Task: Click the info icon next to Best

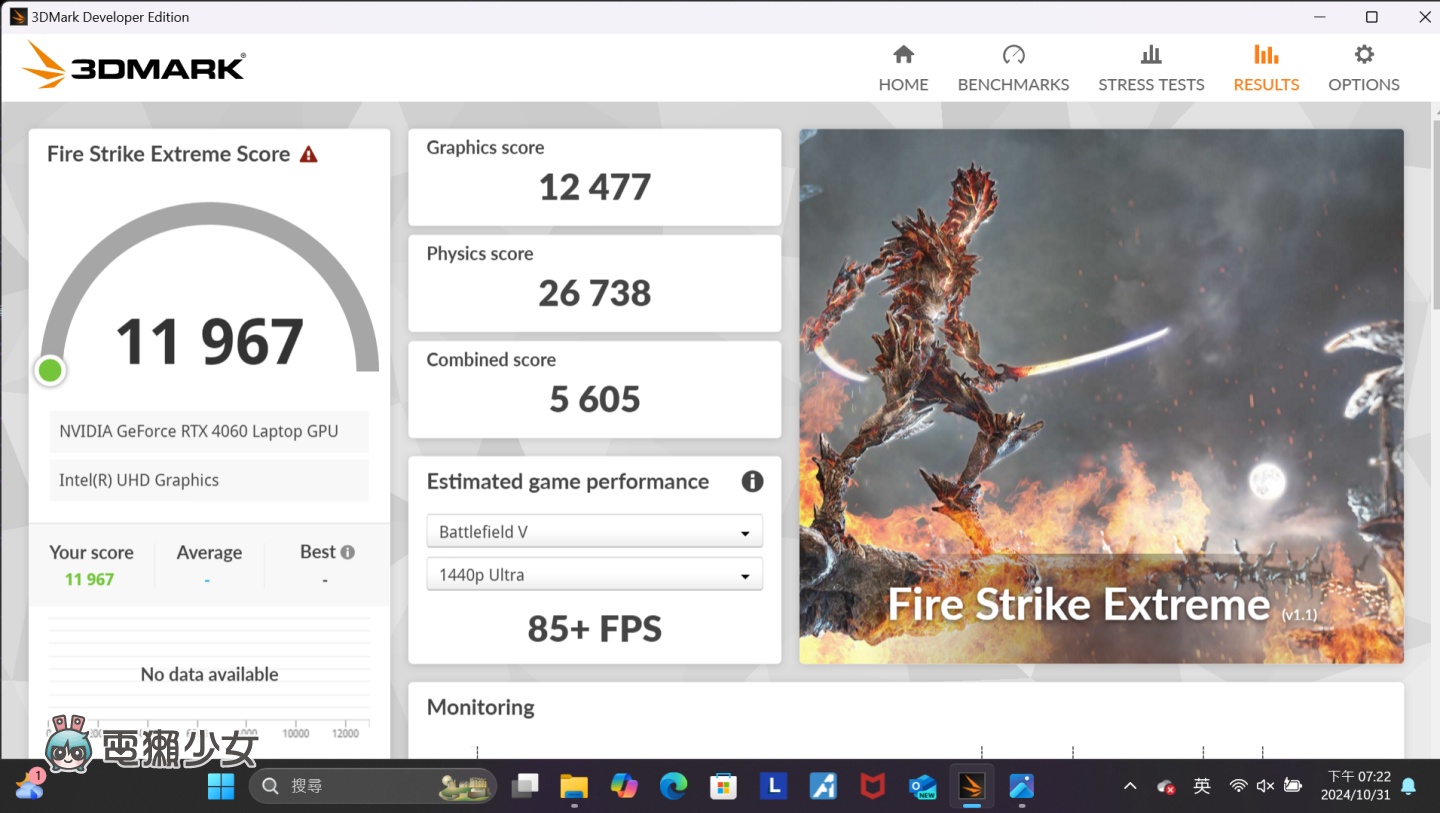Action: (x=348, y=552)
